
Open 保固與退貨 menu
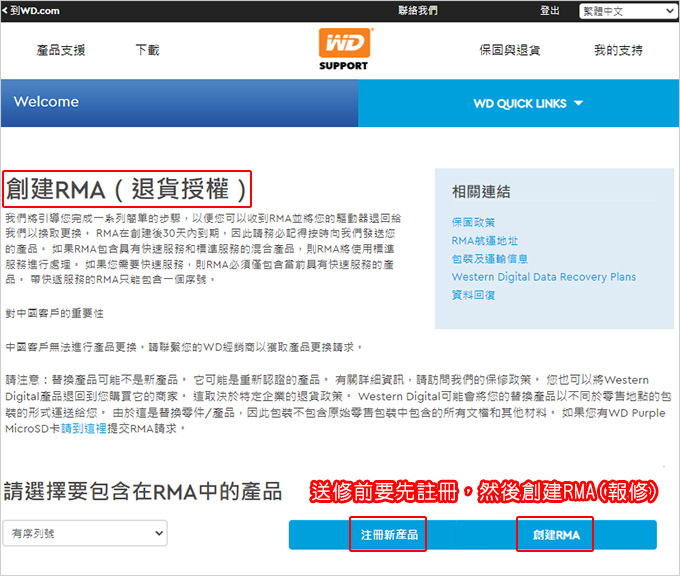click(510, 50)
